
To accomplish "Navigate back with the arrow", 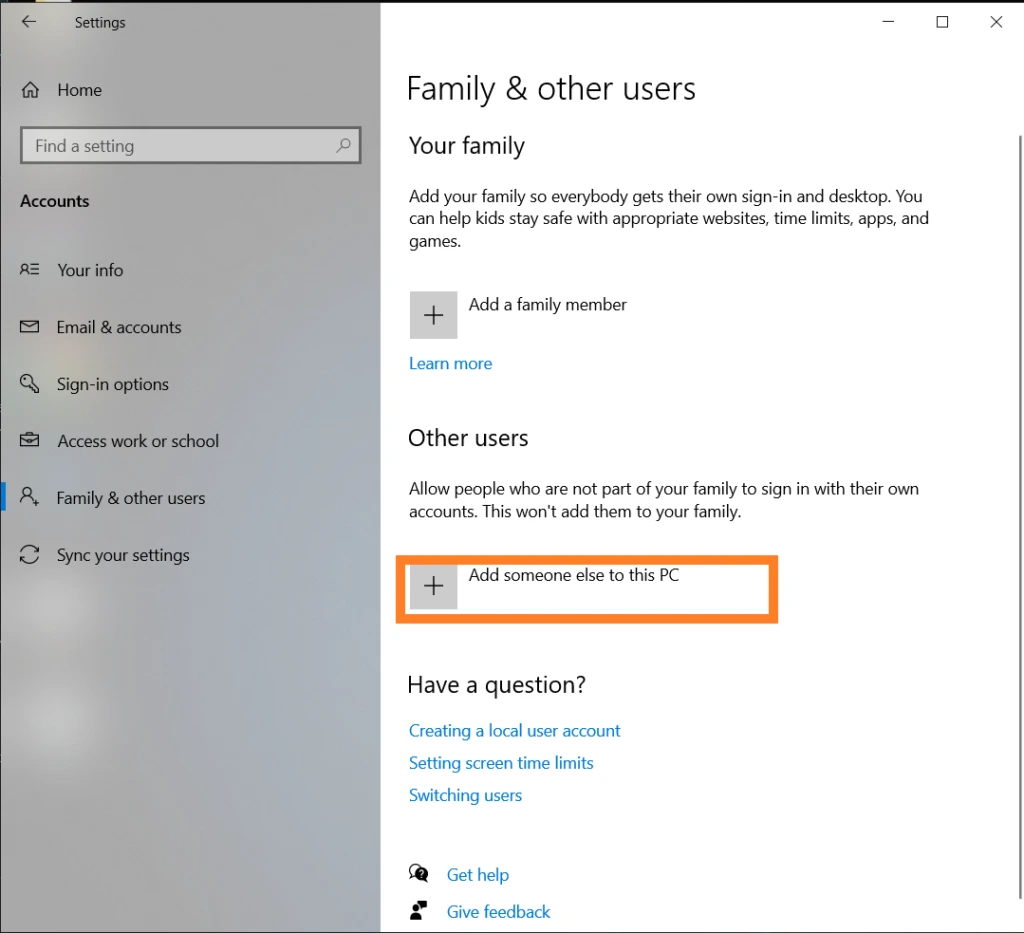I will (27, 21).
